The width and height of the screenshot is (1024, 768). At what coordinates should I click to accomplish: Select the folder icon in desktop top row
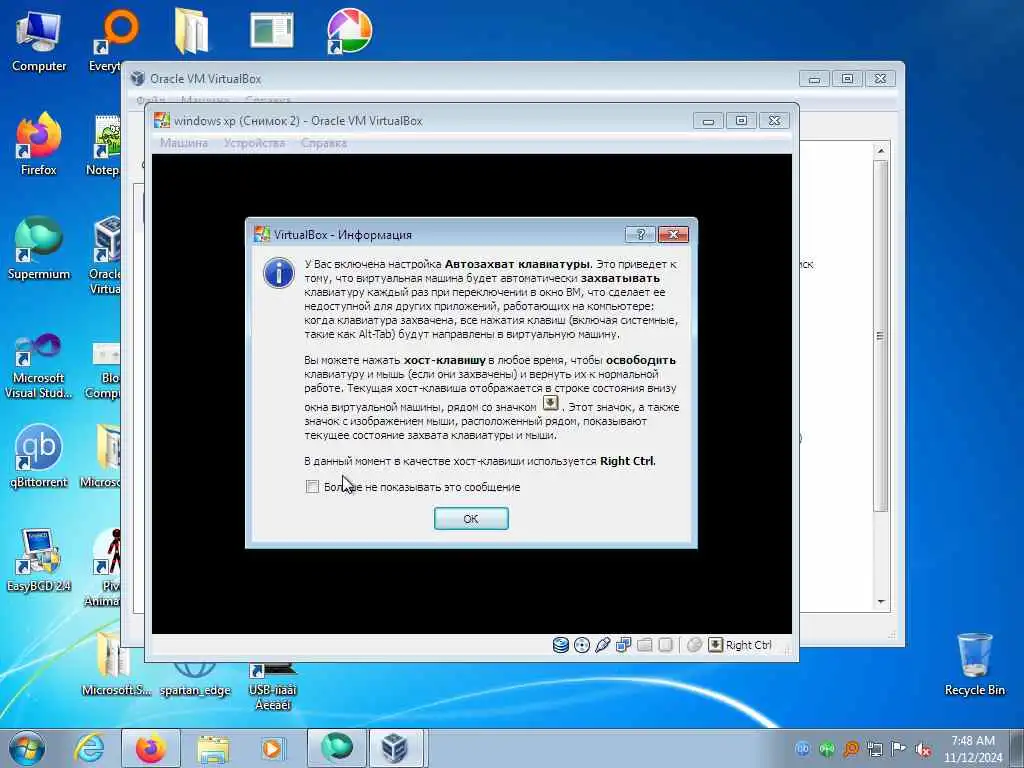(191, 31)
